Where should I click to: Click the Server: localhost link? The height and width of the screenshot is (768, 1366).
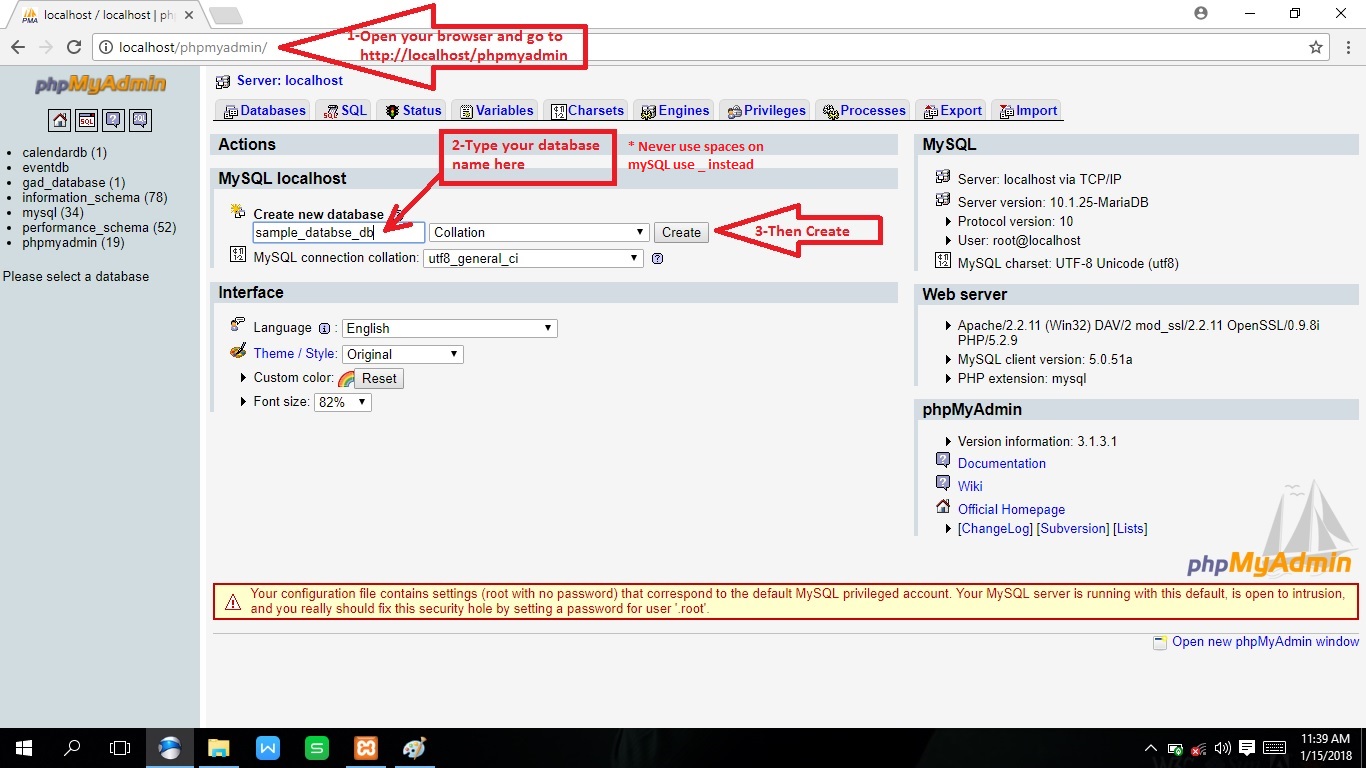(x=290, y=81)
